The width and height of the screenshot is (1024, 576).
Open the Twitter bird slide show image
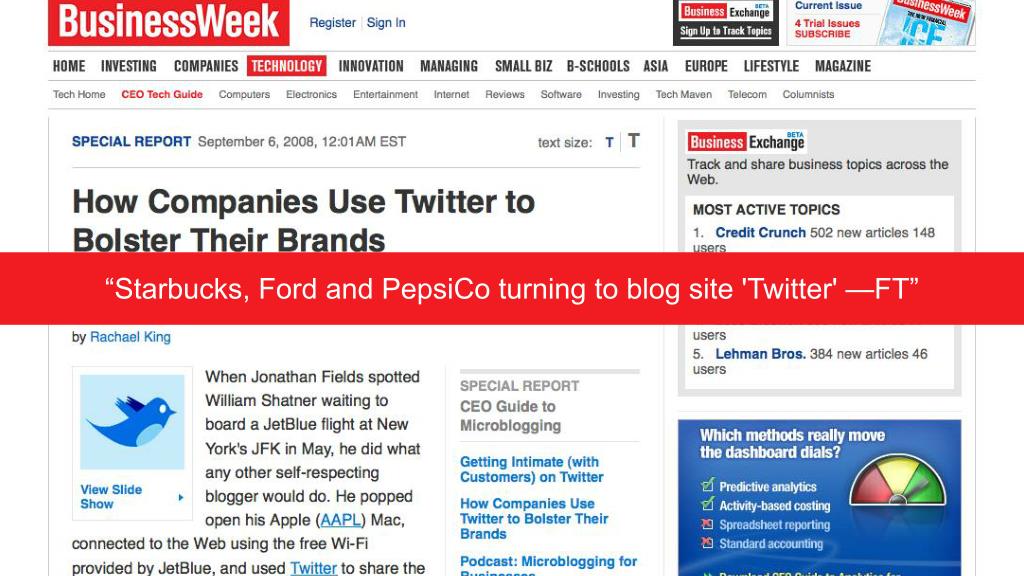click(x=132, y=422)
